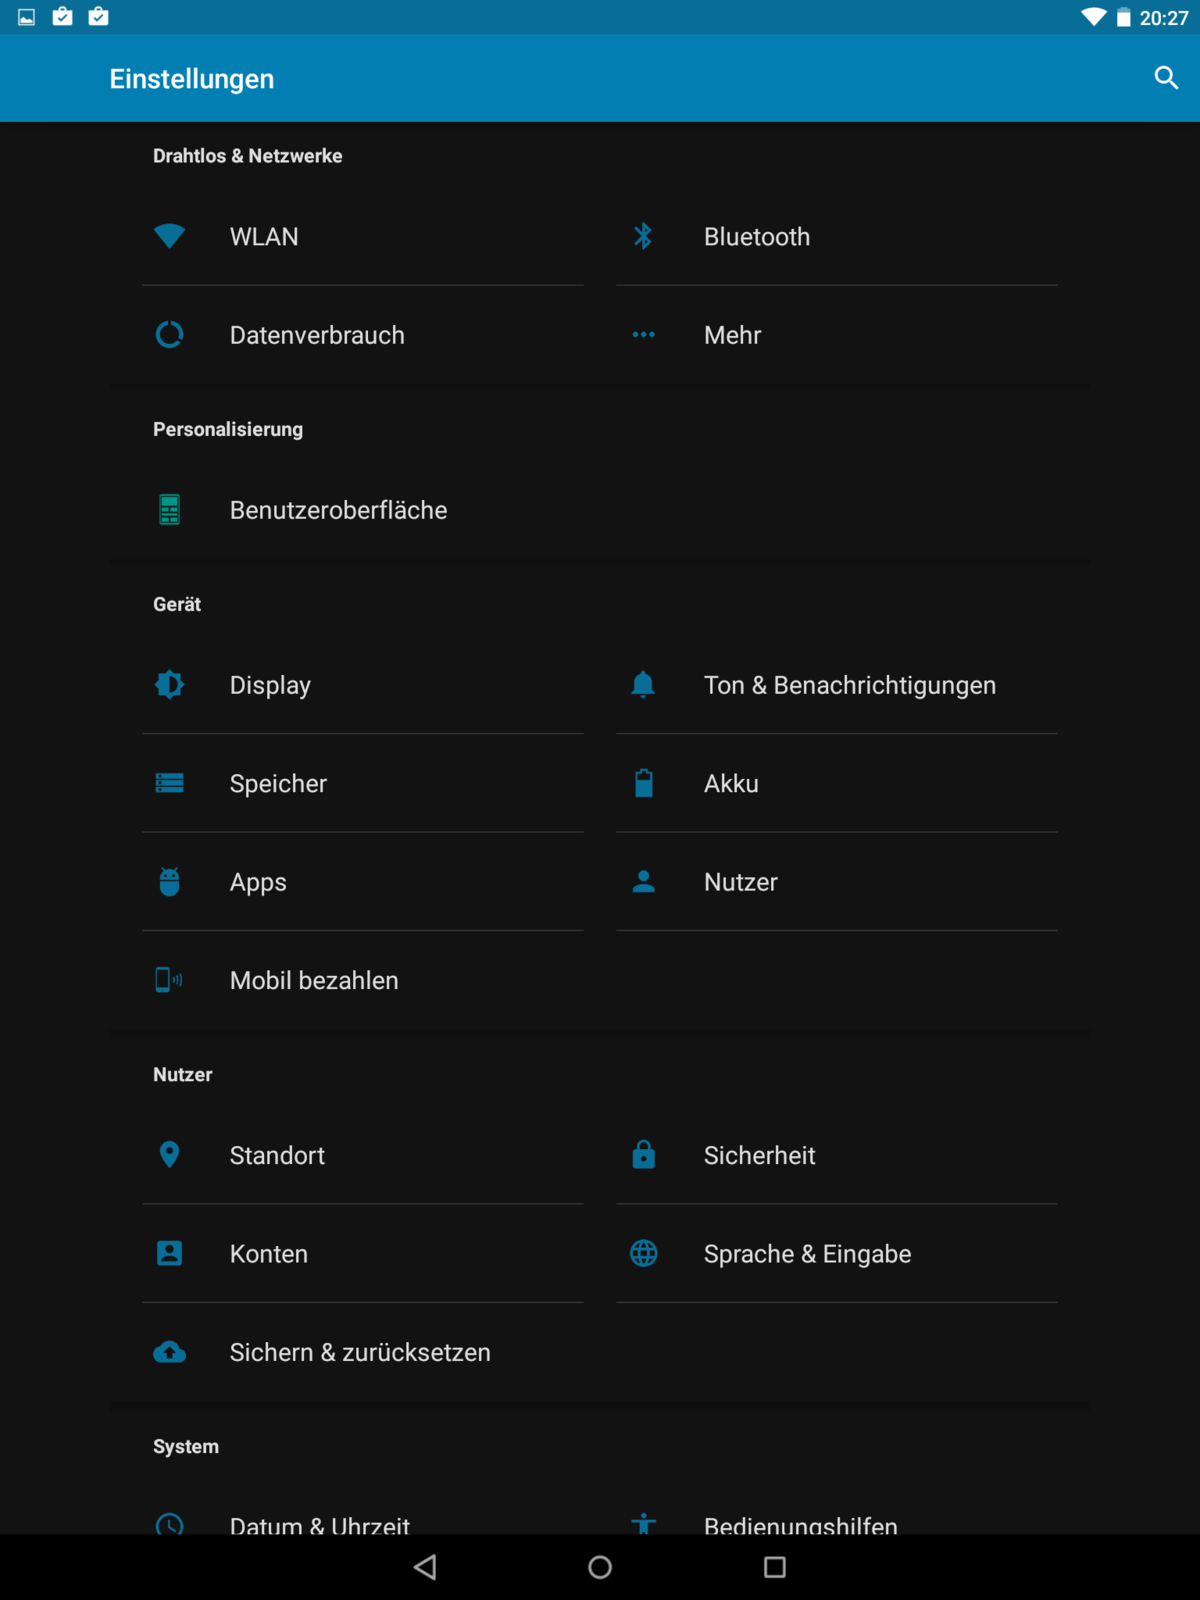The height and width of the screenshot is (1600, 1200).
Task: Open Benutzeroberfläche settings
Action: click(338, 510)
